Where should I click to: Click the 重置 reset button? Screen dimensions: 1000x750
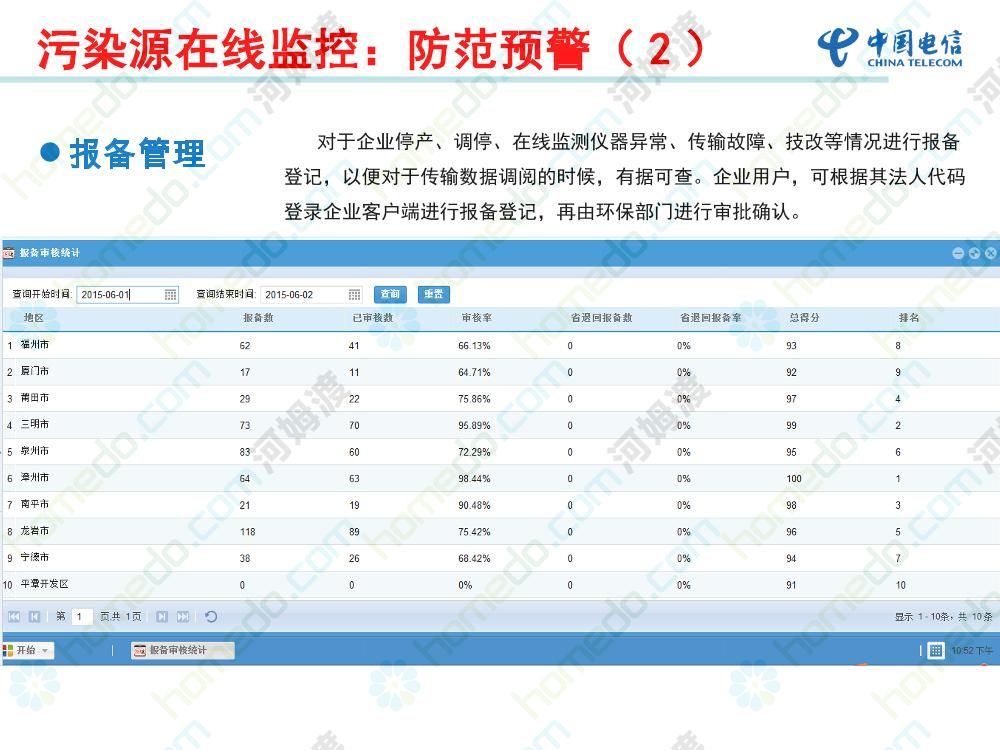coord(433,294)
